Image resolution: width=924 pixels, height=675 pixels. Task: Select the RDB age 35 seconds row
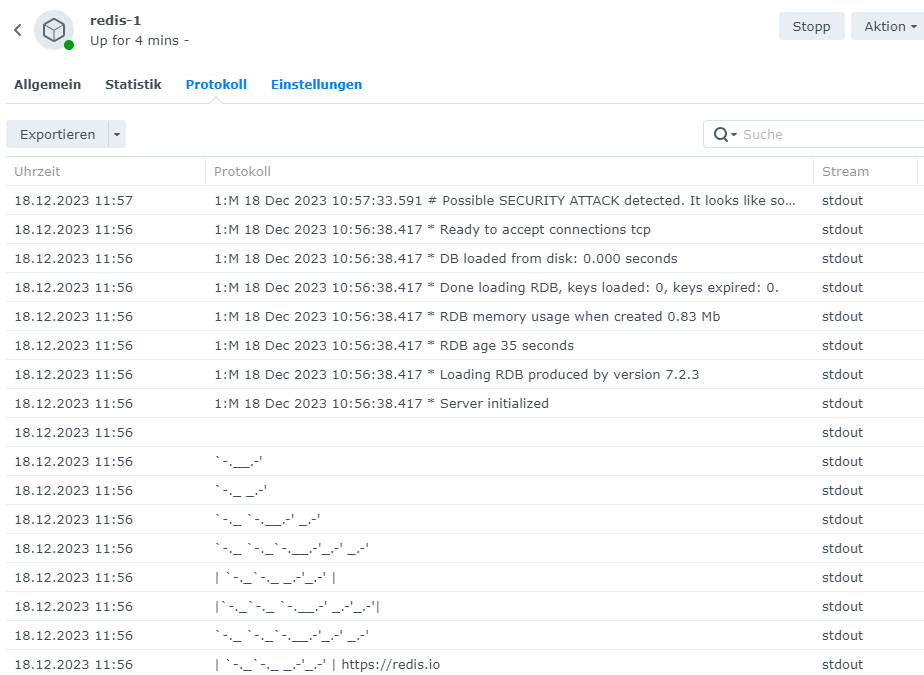[x=394, y=346]
